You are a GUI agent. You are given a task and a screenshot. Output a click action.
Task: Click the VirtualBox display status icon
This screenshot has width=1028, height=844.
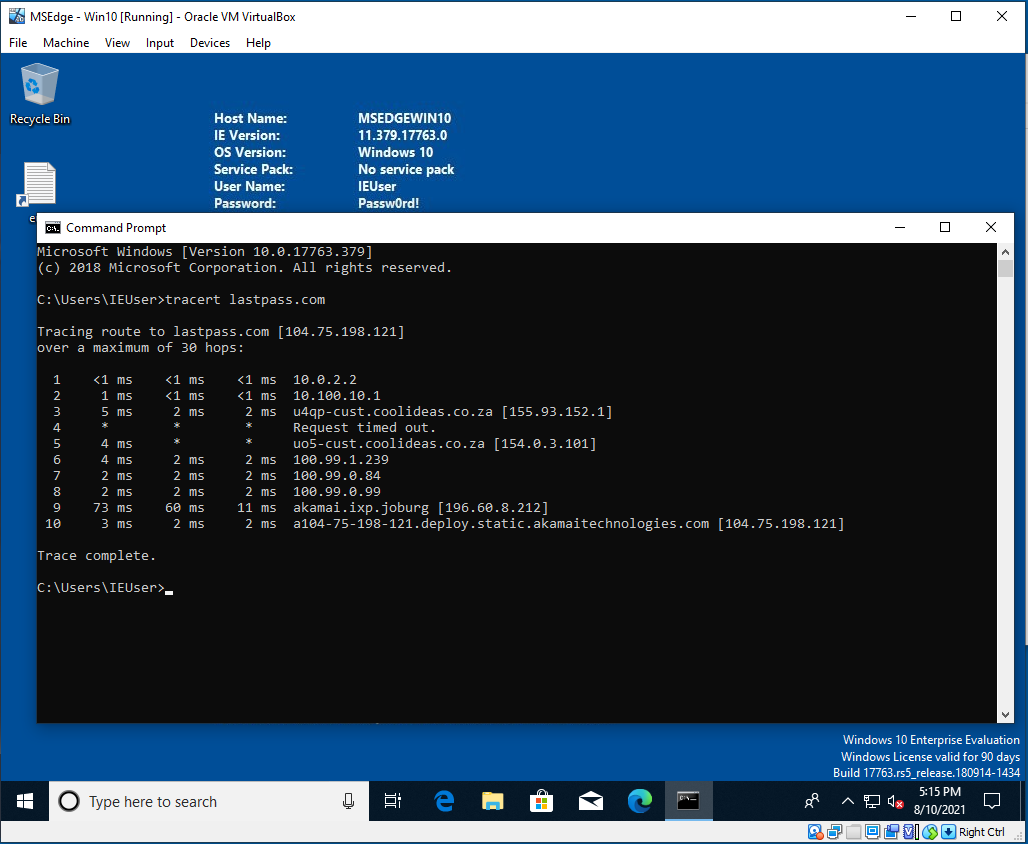[873, 832]
